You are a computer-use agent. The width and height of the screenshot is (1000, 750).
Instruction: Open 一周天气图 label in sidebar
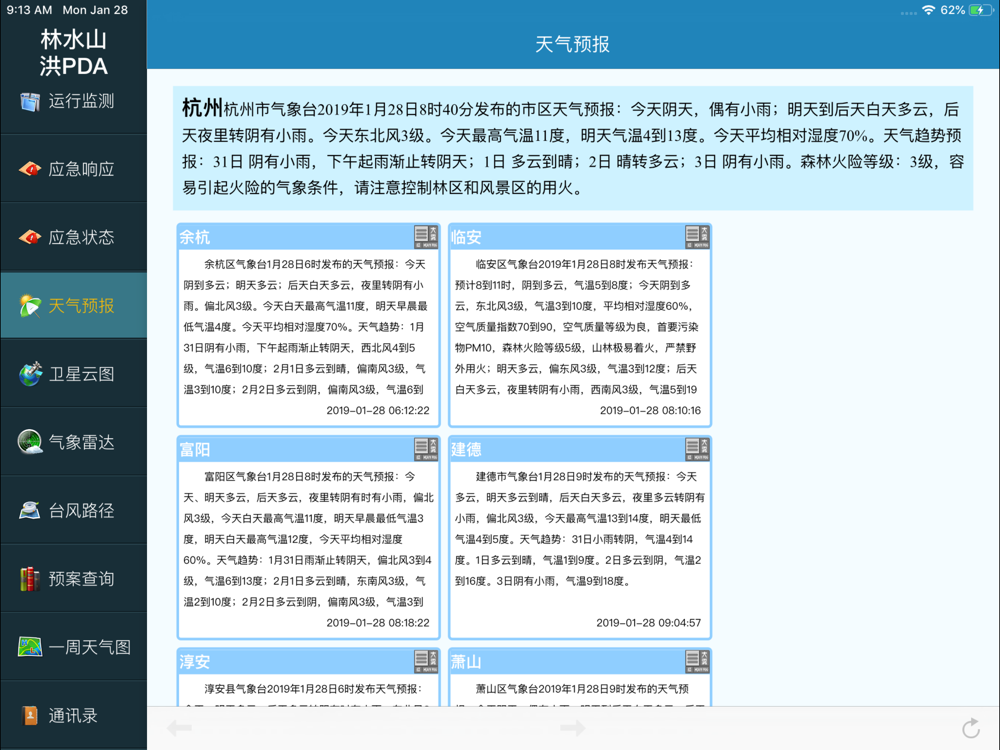(90, 647)
